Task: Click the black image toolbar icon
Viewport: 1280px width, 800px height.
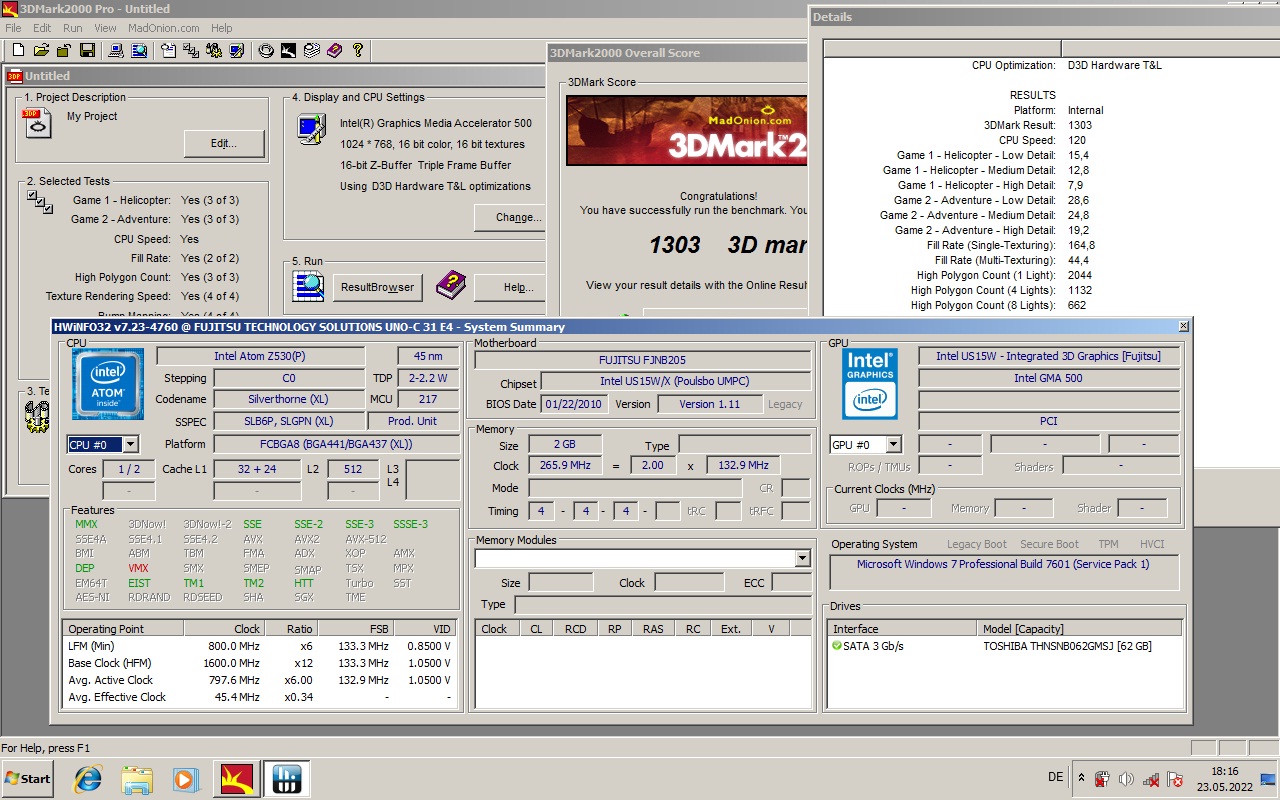Action: [x=288, y=50]
